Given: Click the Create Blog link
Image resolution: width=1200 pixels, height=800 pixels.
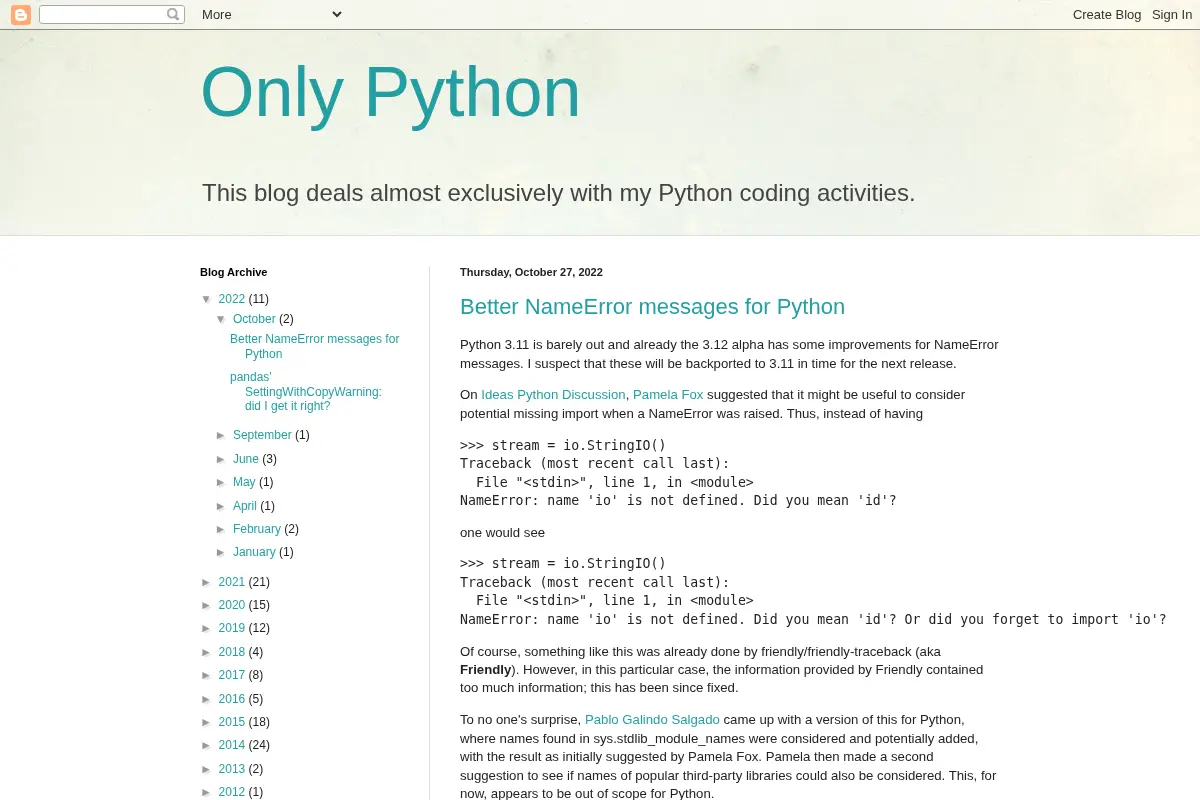Looking at the screenshot, I should 1107,14.
